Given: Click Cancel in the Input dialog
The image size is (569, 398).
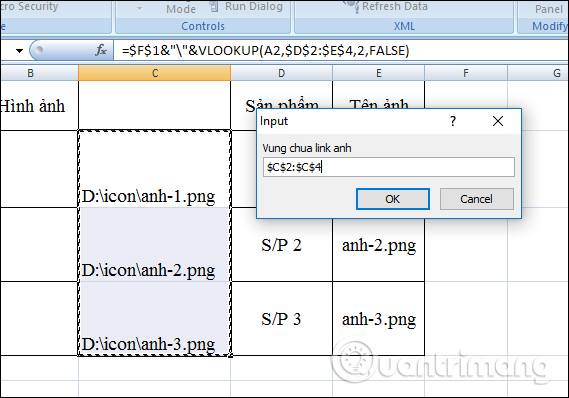Looking at the screenshot, I should [476, 199].
